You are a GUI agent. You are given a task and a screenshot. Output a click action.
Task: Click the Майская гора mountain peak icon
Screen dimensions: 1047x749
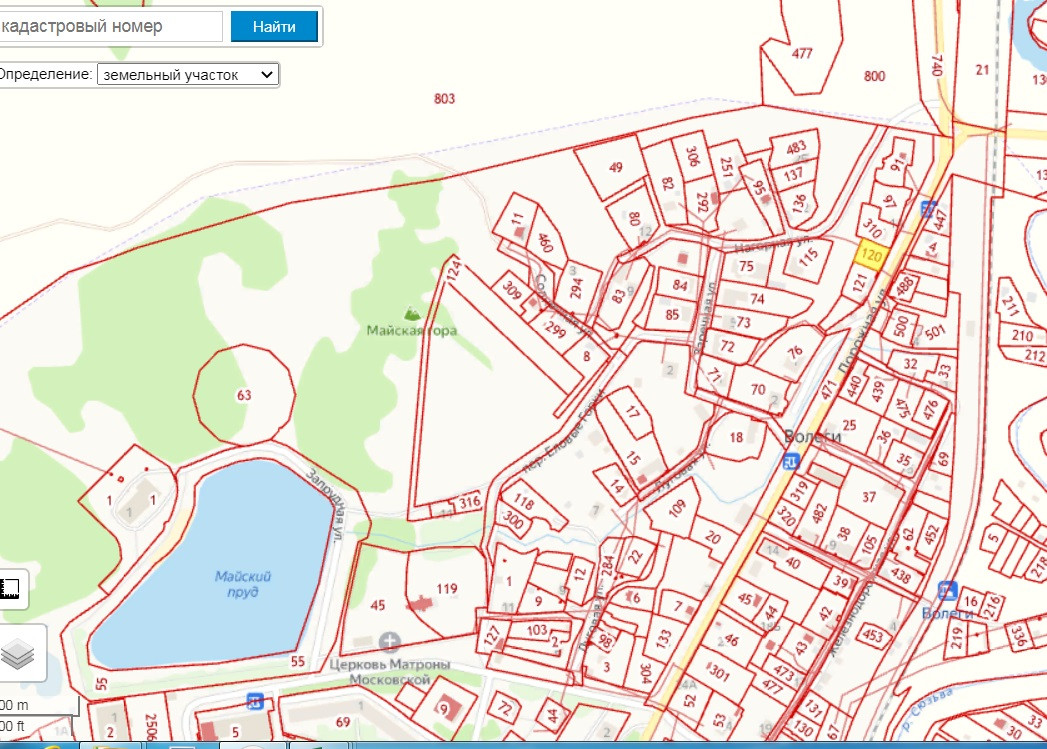(410, 313)
